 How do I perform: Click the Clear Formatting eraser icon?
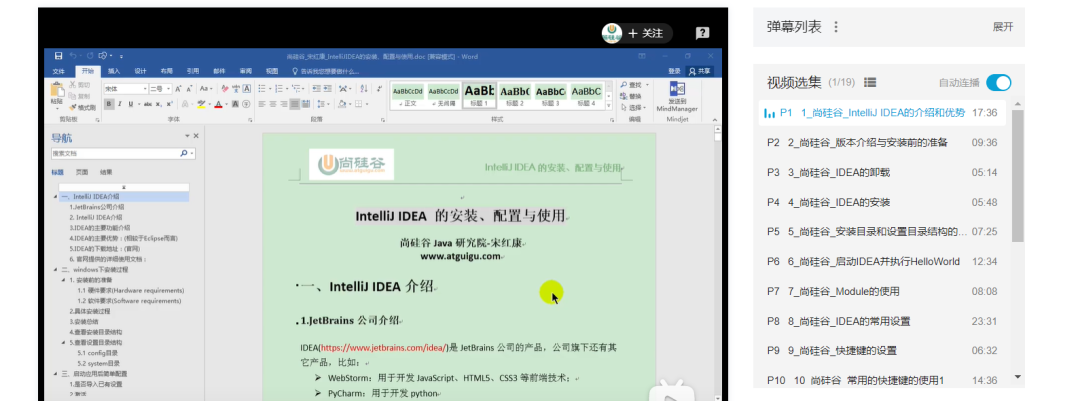pos(225,89)
